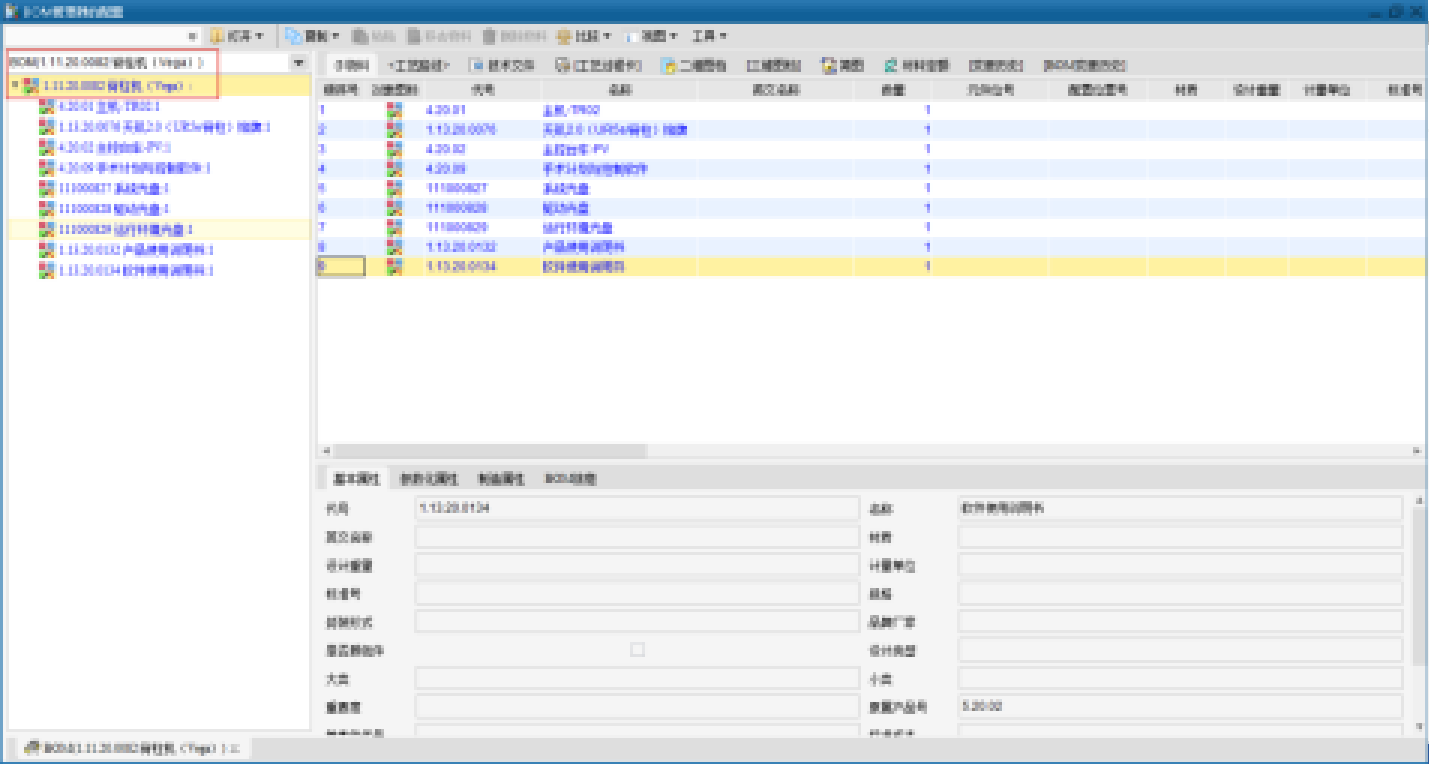Click the tree icon of node 111000827
This screenshot has height=764, width=1429.
[46, 188]
